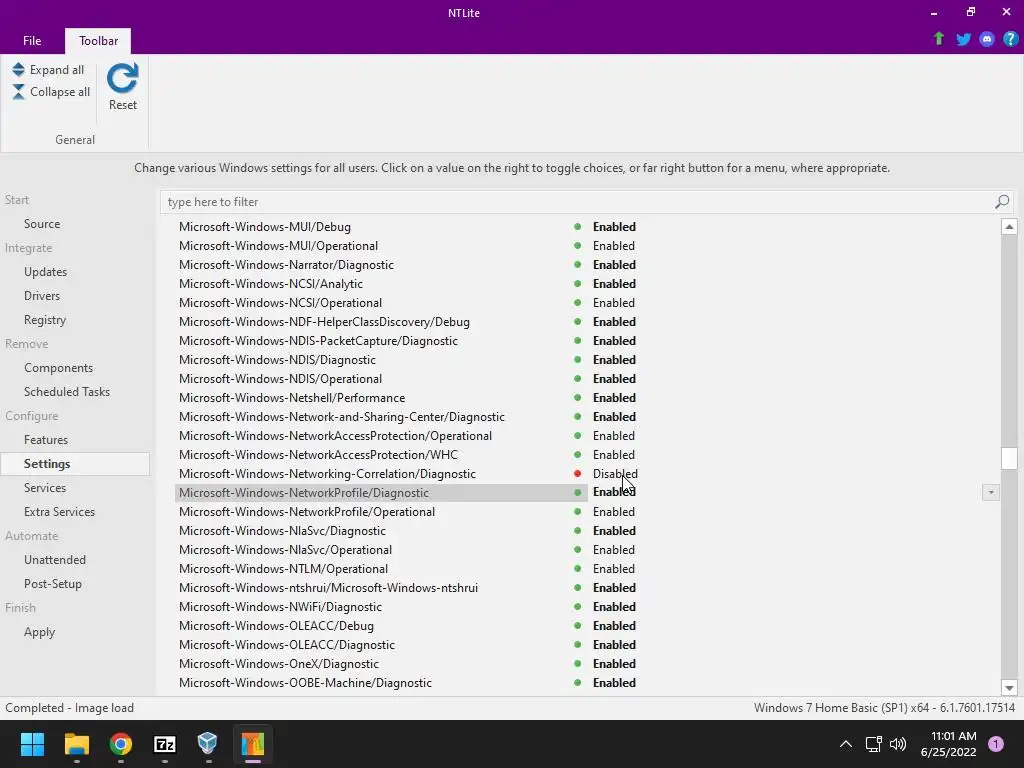Open Drivers page in sidebar
The image size is (1024, 768).
pyautogui.click(x=42, y=296)
